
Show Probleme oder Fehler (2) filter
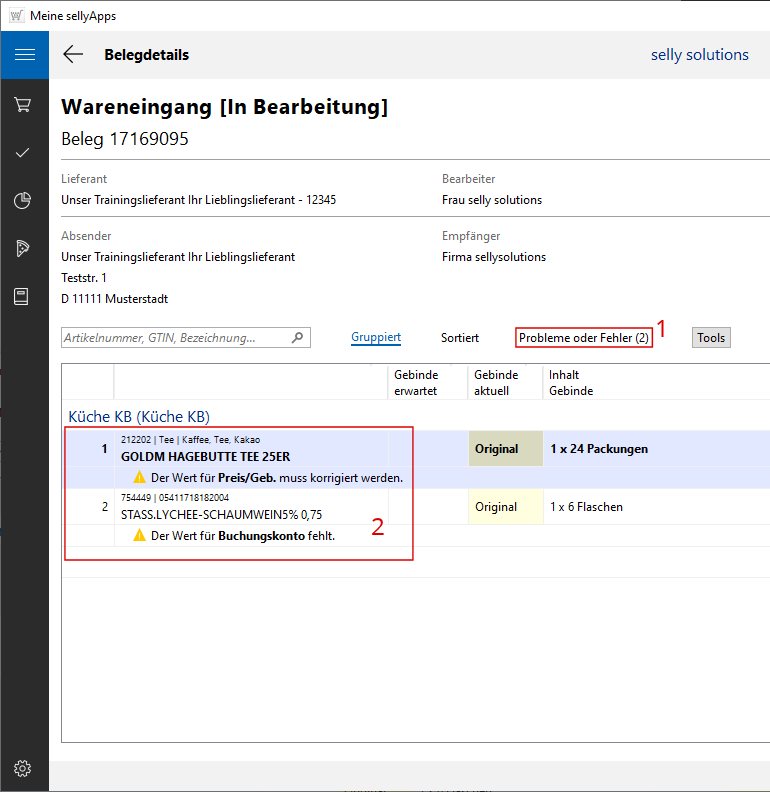(584, 338)
